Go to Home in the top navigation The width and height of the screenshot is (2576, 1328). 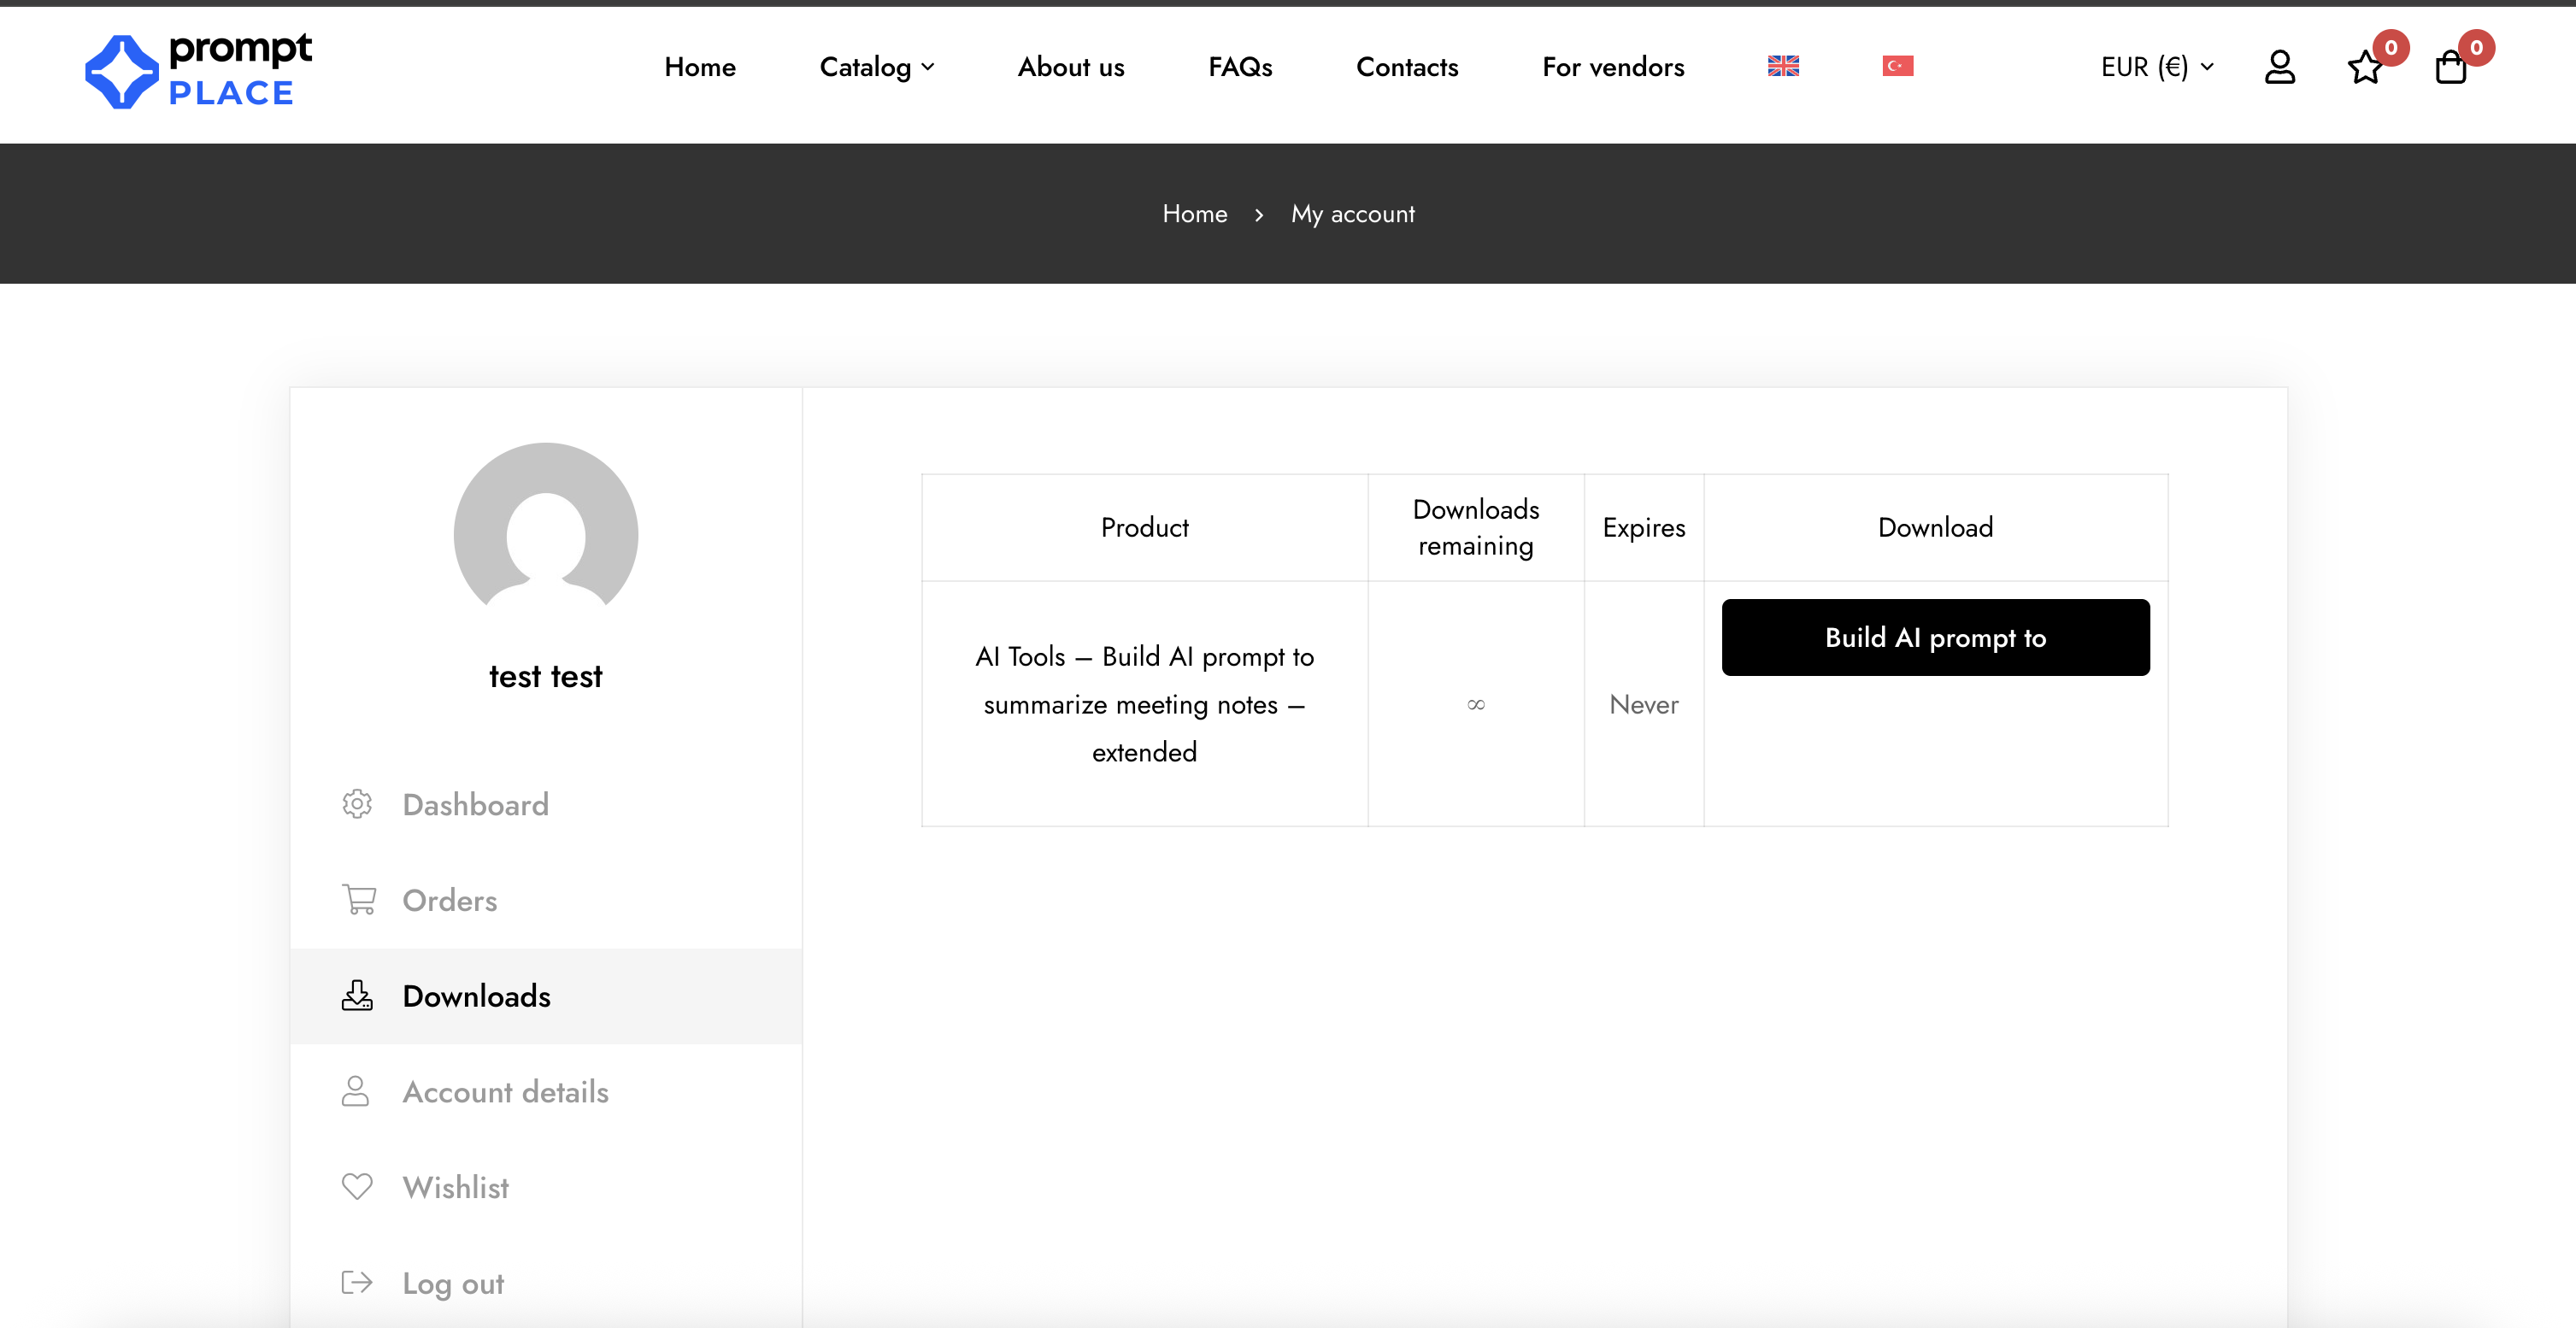[x=700, y=67]
